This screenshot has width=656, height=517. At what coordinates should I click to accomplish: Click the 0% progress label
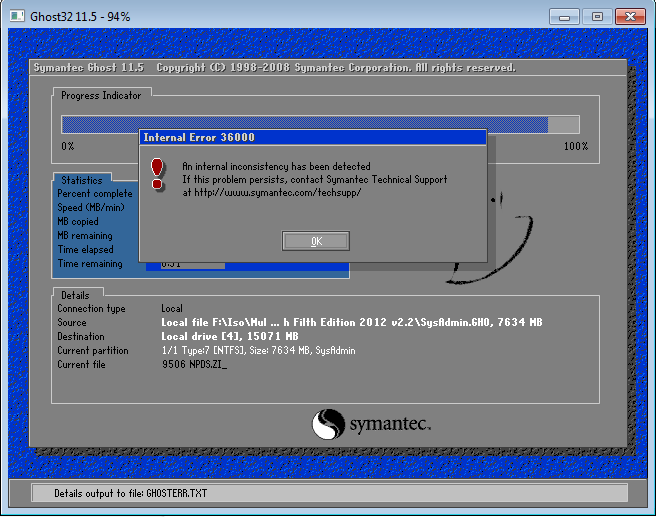pos(68,146)
